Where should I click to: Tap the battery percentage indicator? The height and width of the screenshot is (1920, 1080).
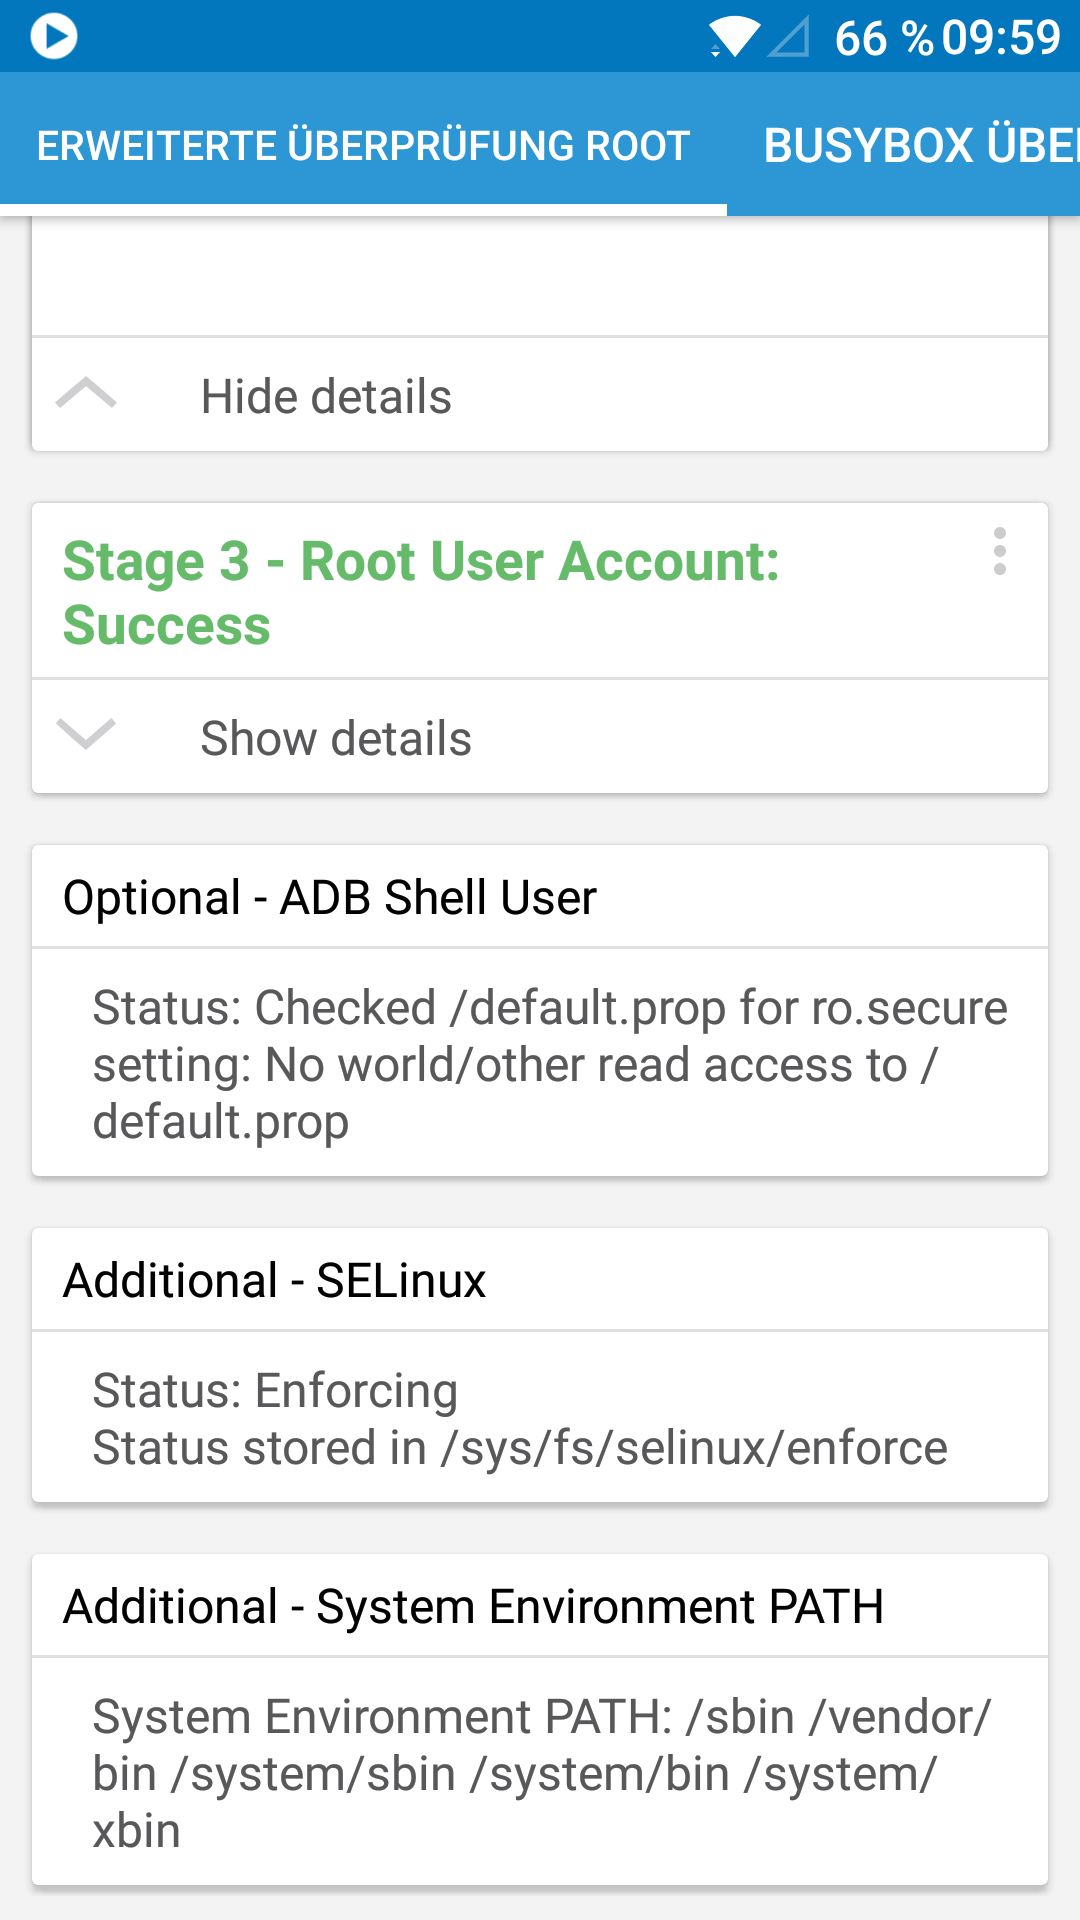tap(882, 38)
